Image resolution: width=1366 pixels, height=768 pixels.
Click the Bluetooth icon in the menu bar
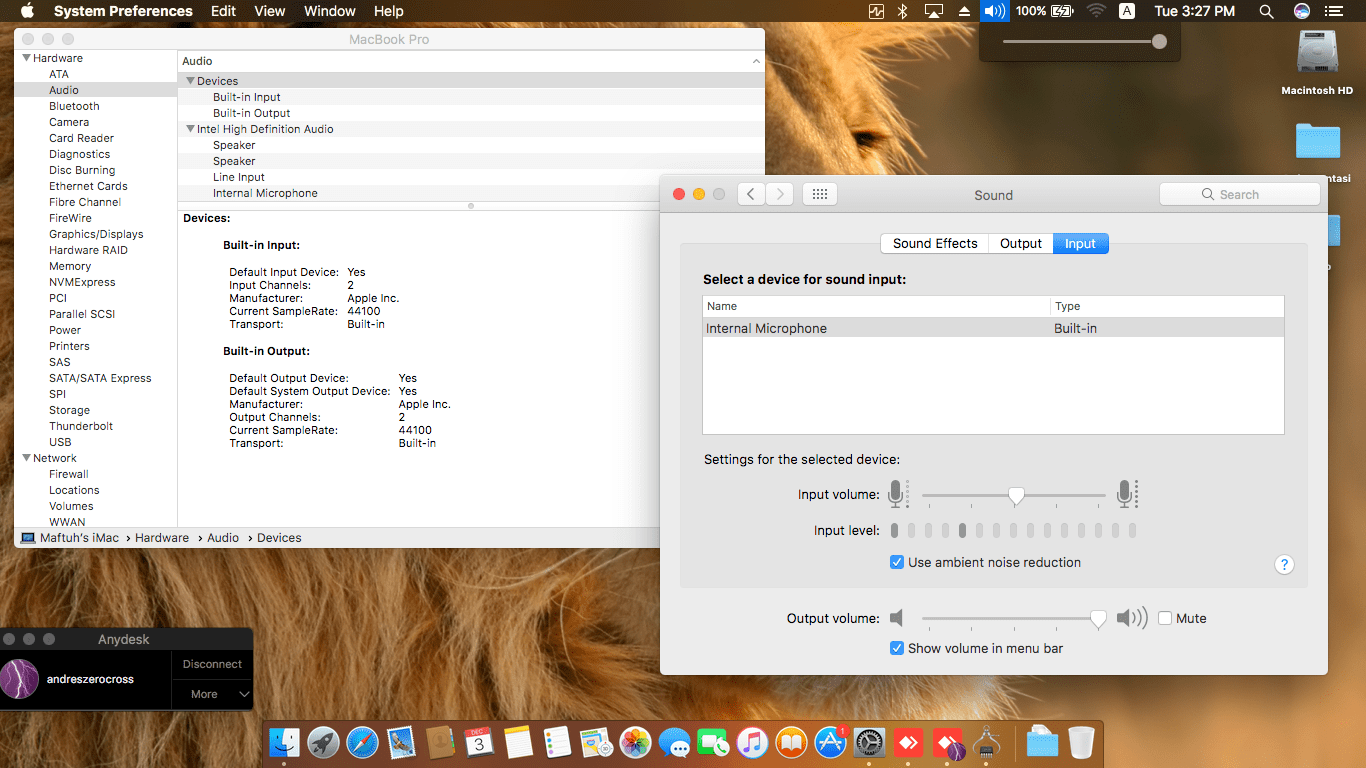903,11
